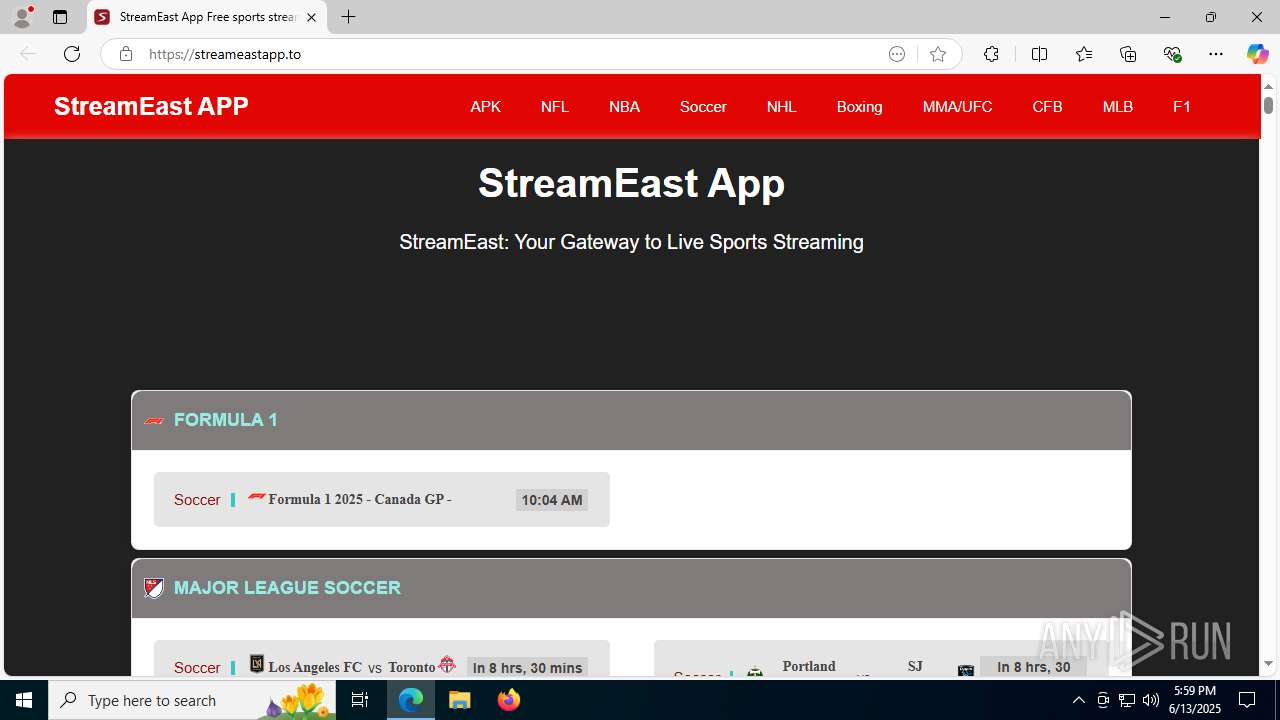Open Task View on the taskbar
Screen dimensions: 1280x720
coord(361,700)
